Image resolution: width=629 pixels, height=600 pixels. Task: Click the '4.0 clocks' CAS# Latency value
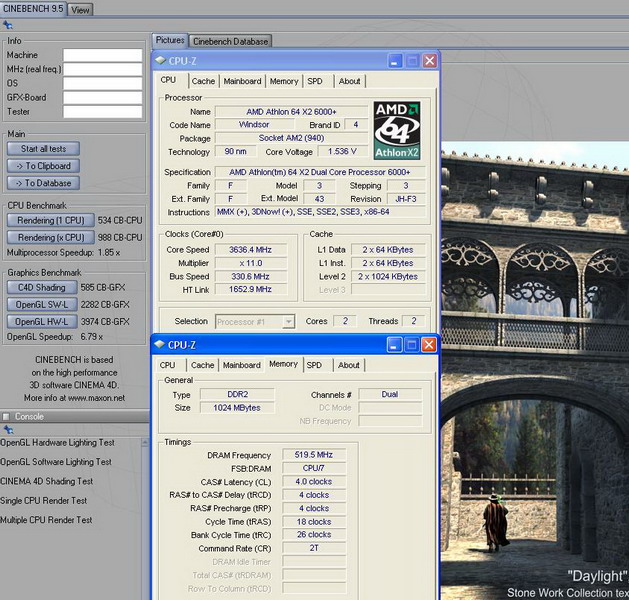[314, 481]
